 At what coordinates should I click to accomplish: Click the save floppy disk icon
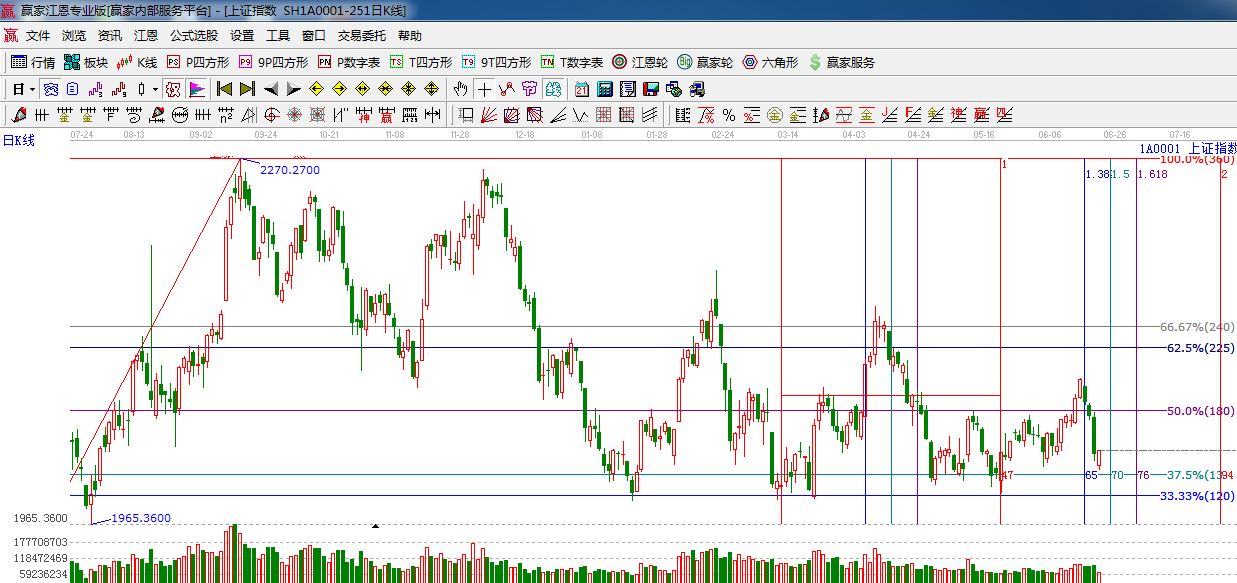pos(651,89)
